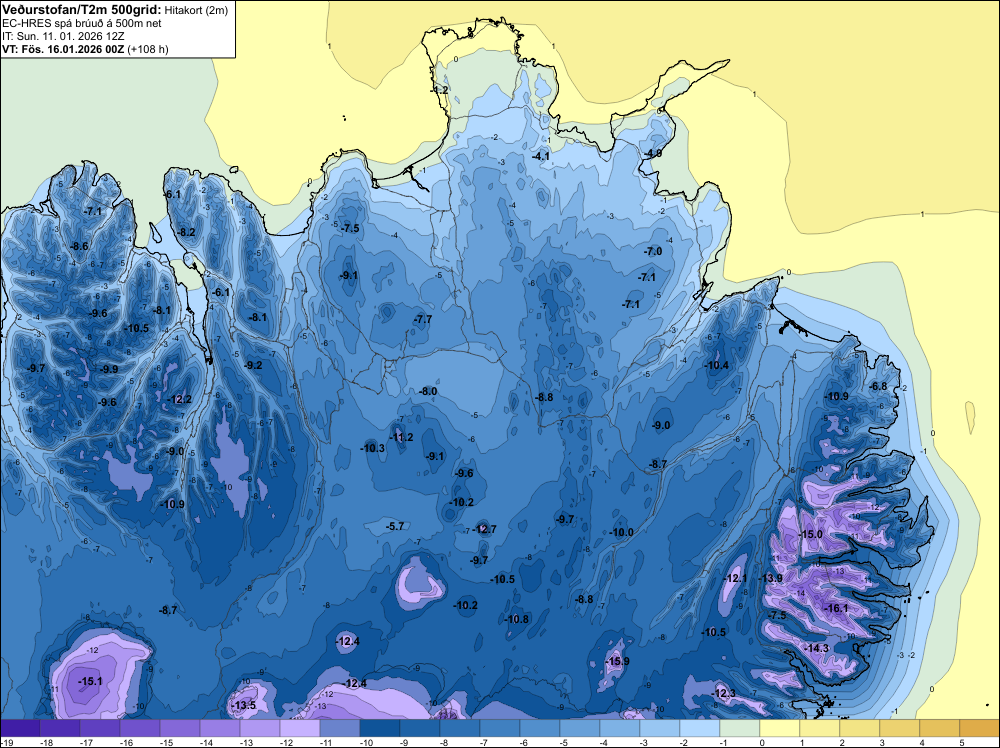Click the legend swatch starting at -15
The image size is (1000, 748).
click(180, 728)
